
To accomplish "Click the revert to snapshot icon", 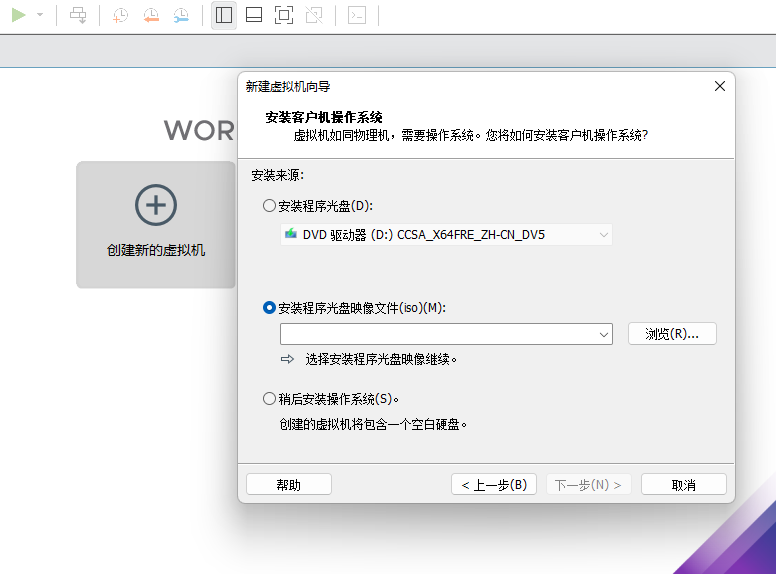I will pyautogui.click(x=151, y=15).
